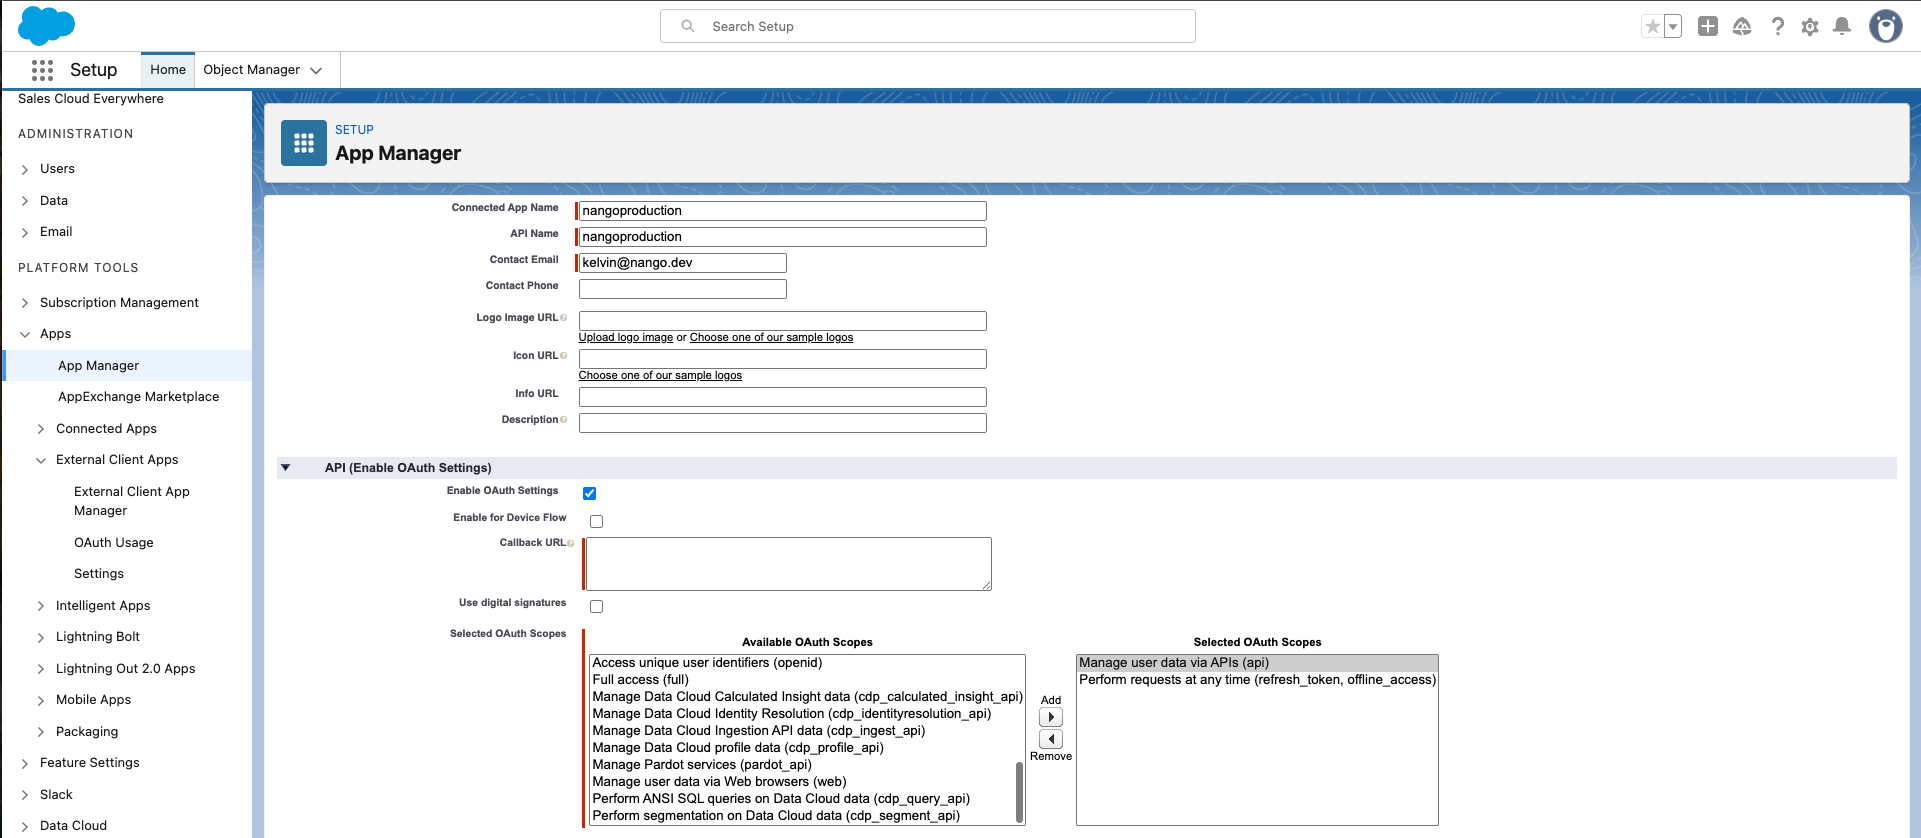Click the Callback URL text area
The image size is (1921, 838).
pyautogui.click(x=789, y=564)
